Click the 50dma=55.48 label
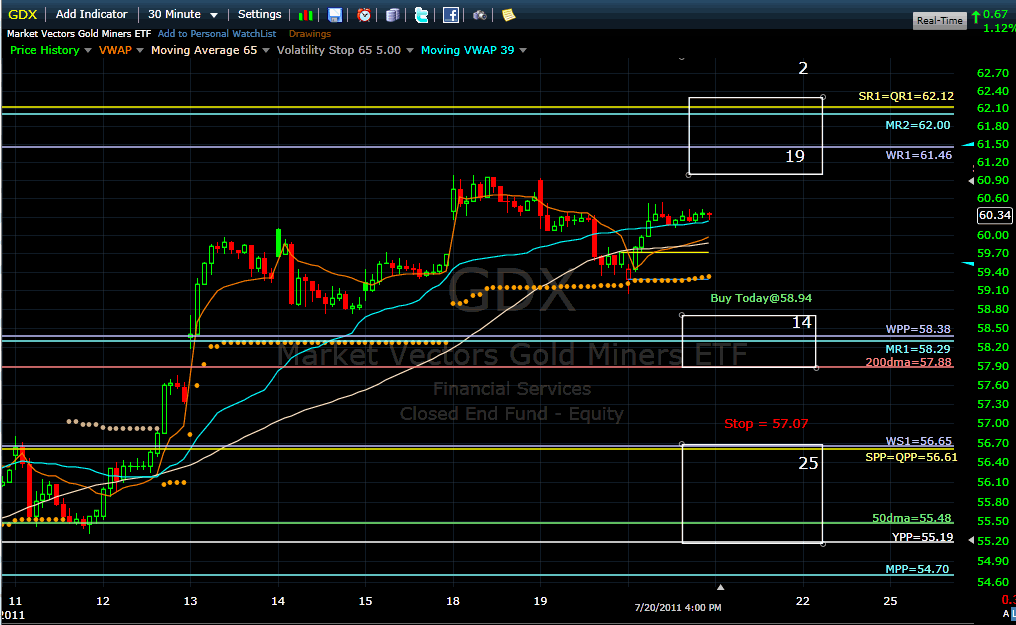Viewport: 1016px width, 625px height. [x=912, y=517]
